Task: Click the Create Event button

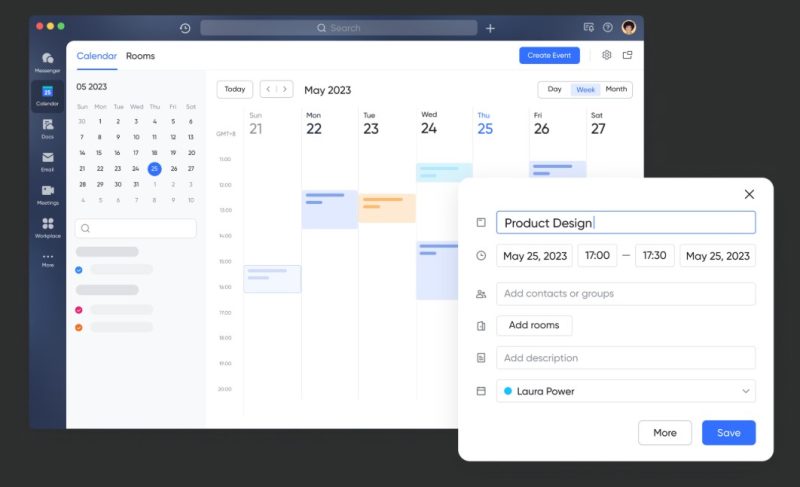Action: tap(549, 55)
